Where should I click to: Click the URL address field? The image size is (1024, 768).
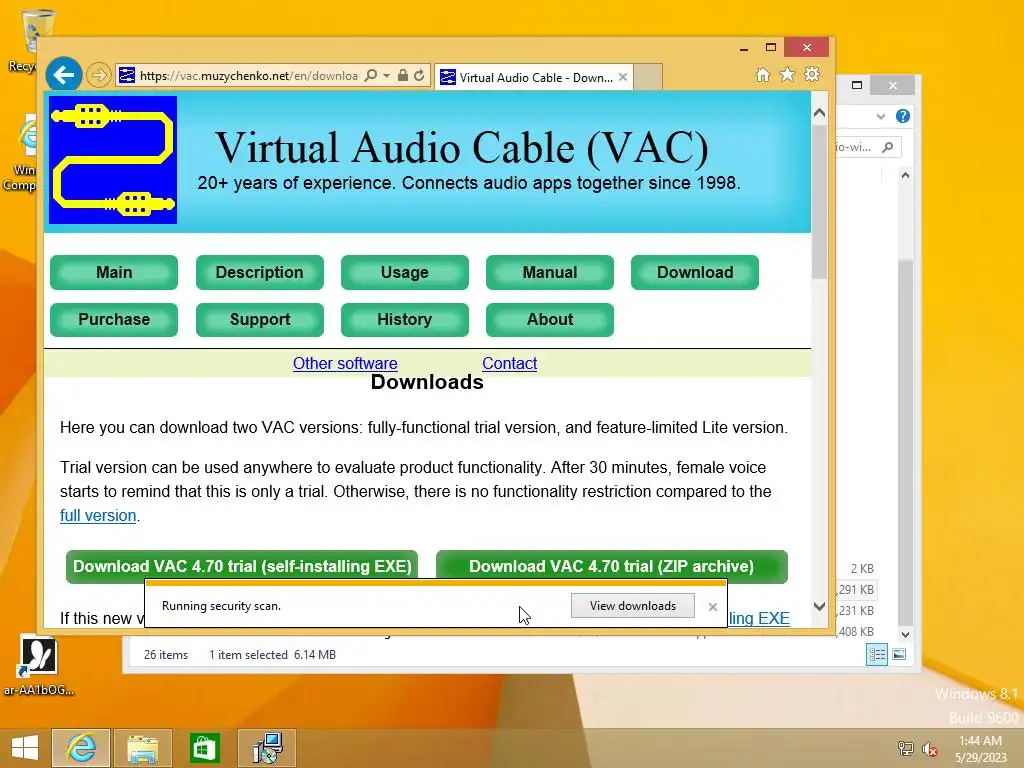click(x=248, y=76)
